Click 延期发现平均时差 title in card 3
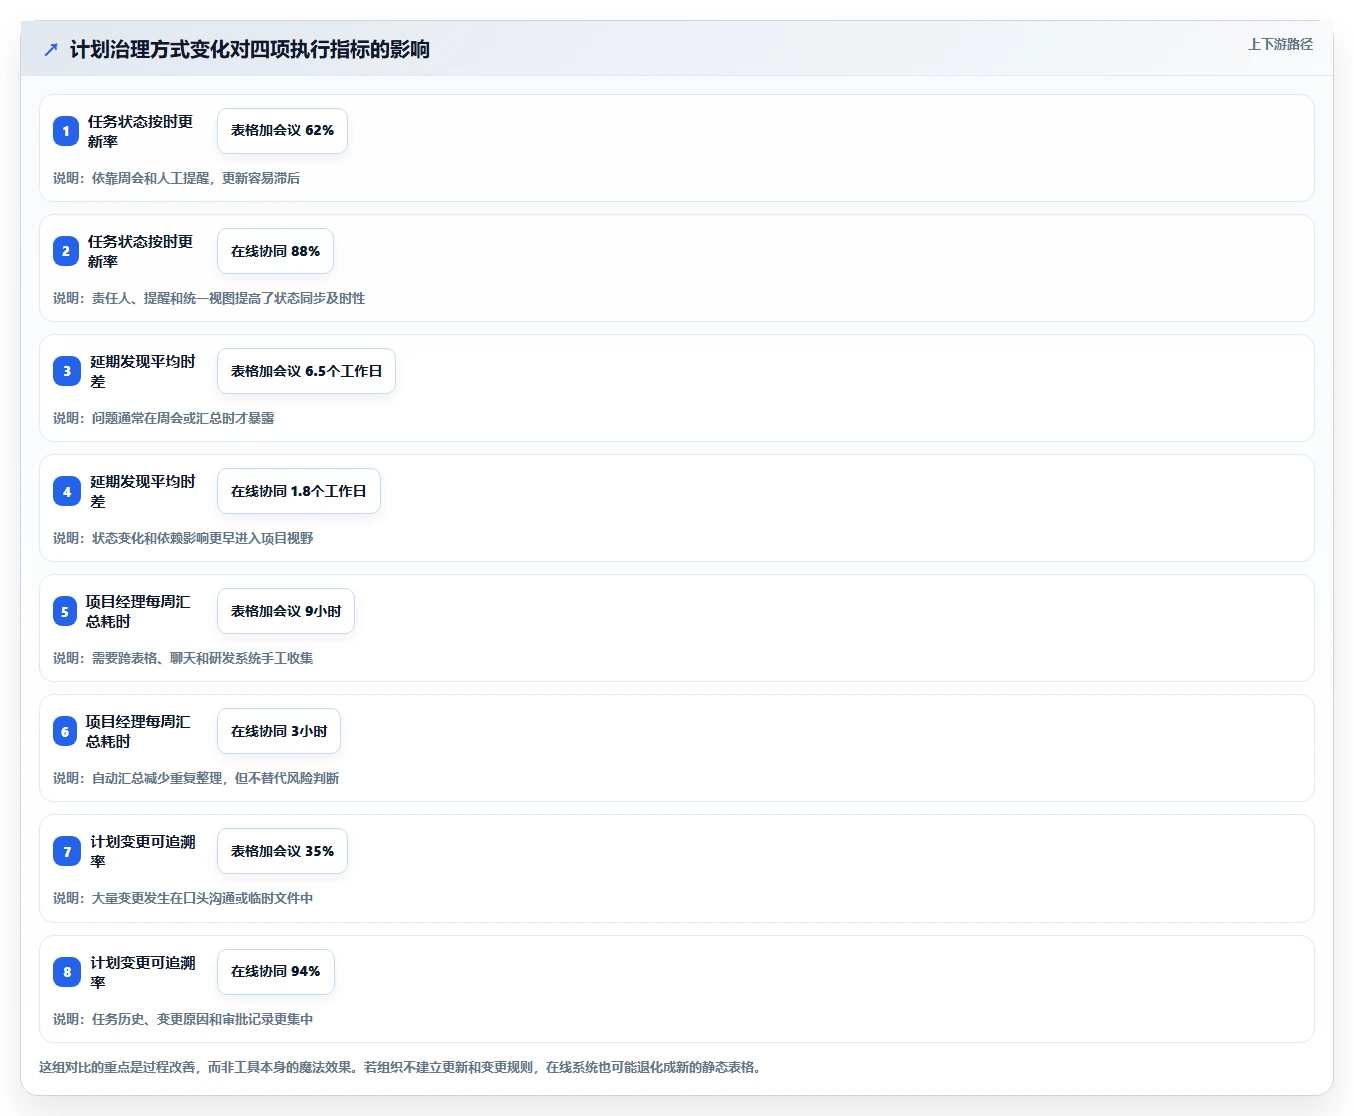The height and width of the screenshot is (1116, 1354). click(x=143, y=371)
